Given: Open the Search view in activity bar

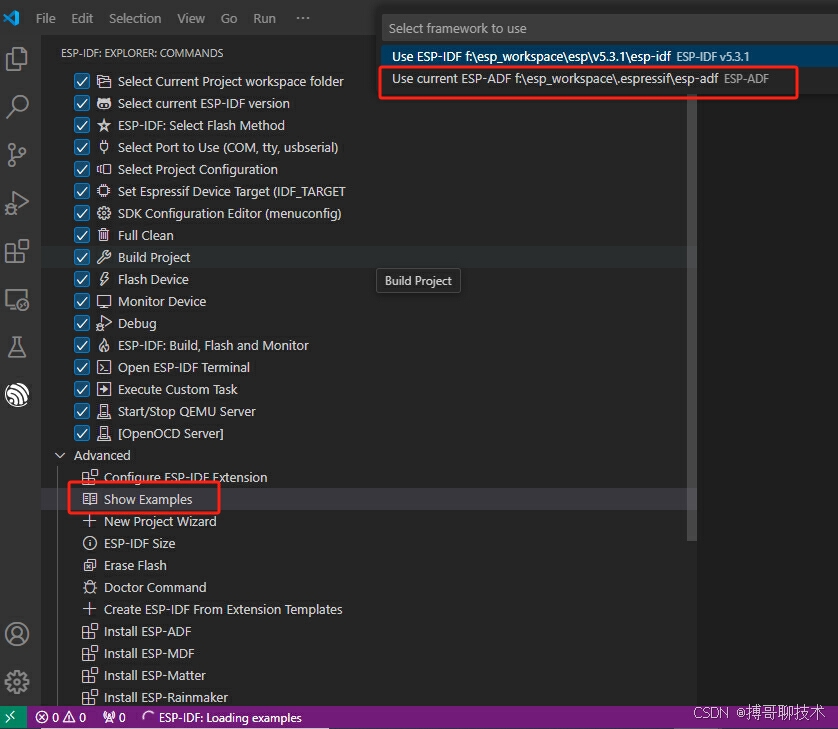Looking at the screenshot, I should point(17,107).
